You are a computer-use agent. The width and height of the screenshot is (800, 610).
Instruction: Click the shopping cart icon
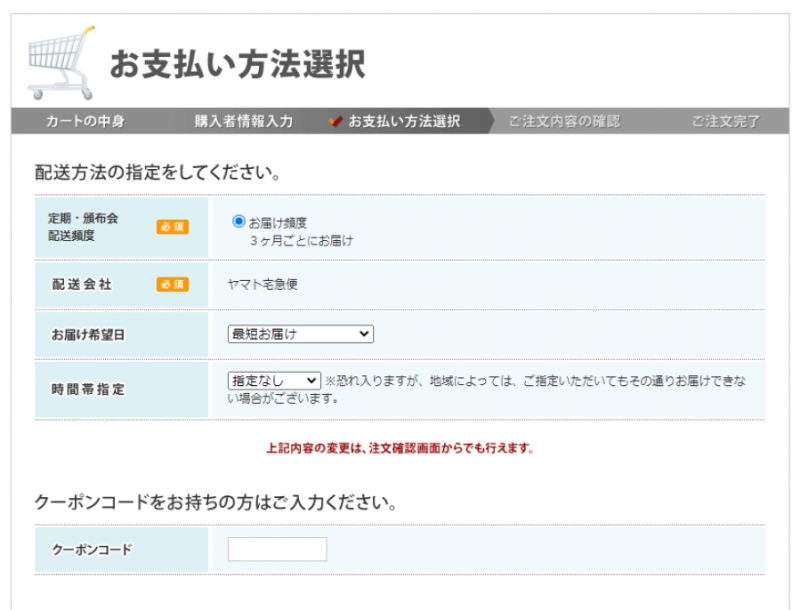point(60,60)
